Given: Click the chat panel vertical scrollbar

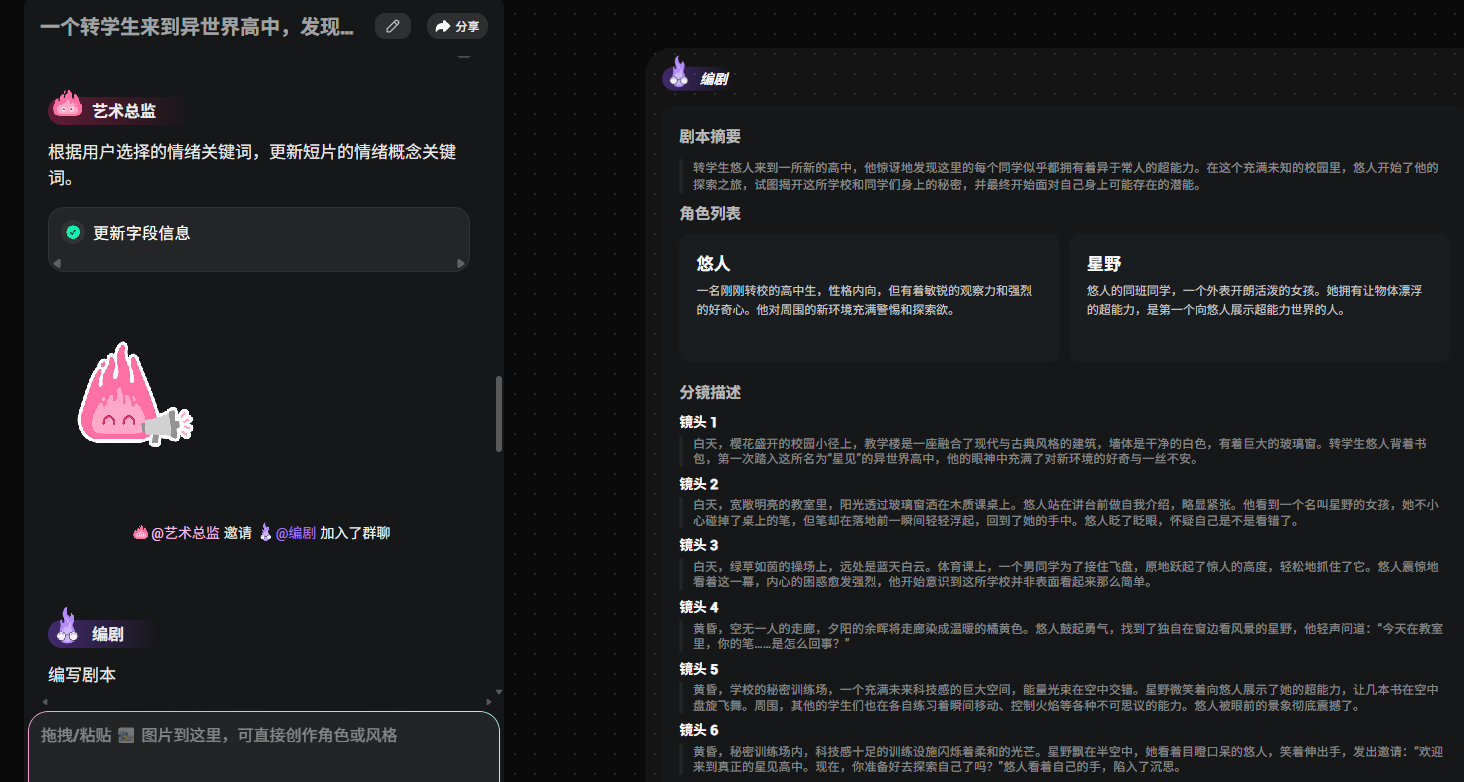Looking at the screenshot, I should pyautogui.click(x=499, y=413).
